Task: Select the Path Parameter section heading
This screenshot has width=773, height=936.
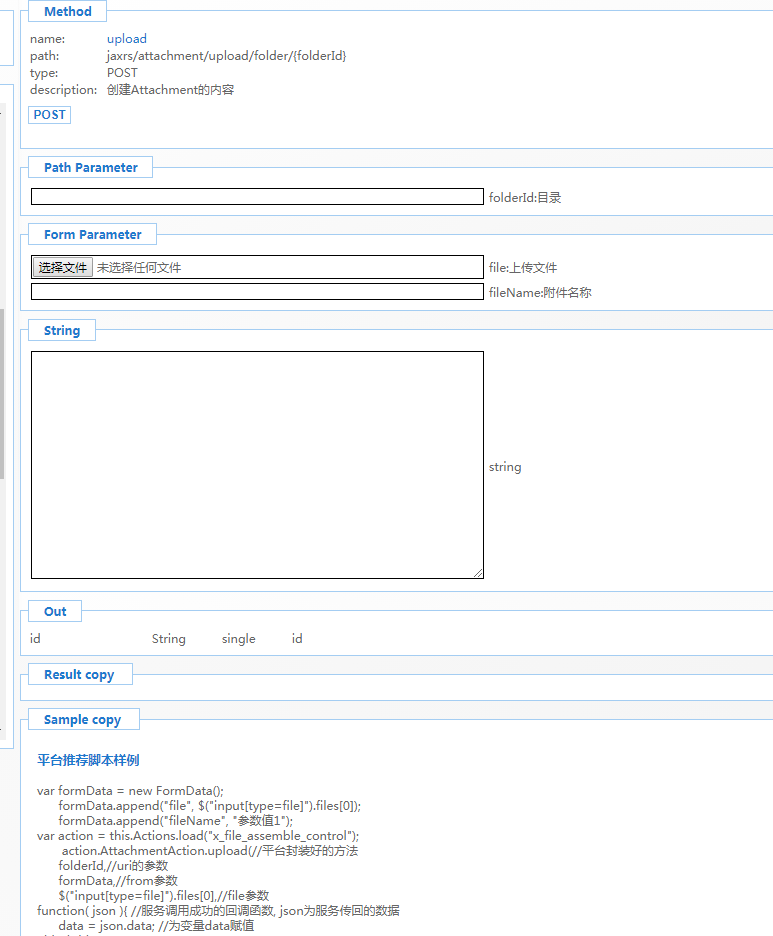Action: tap(91, 167)
